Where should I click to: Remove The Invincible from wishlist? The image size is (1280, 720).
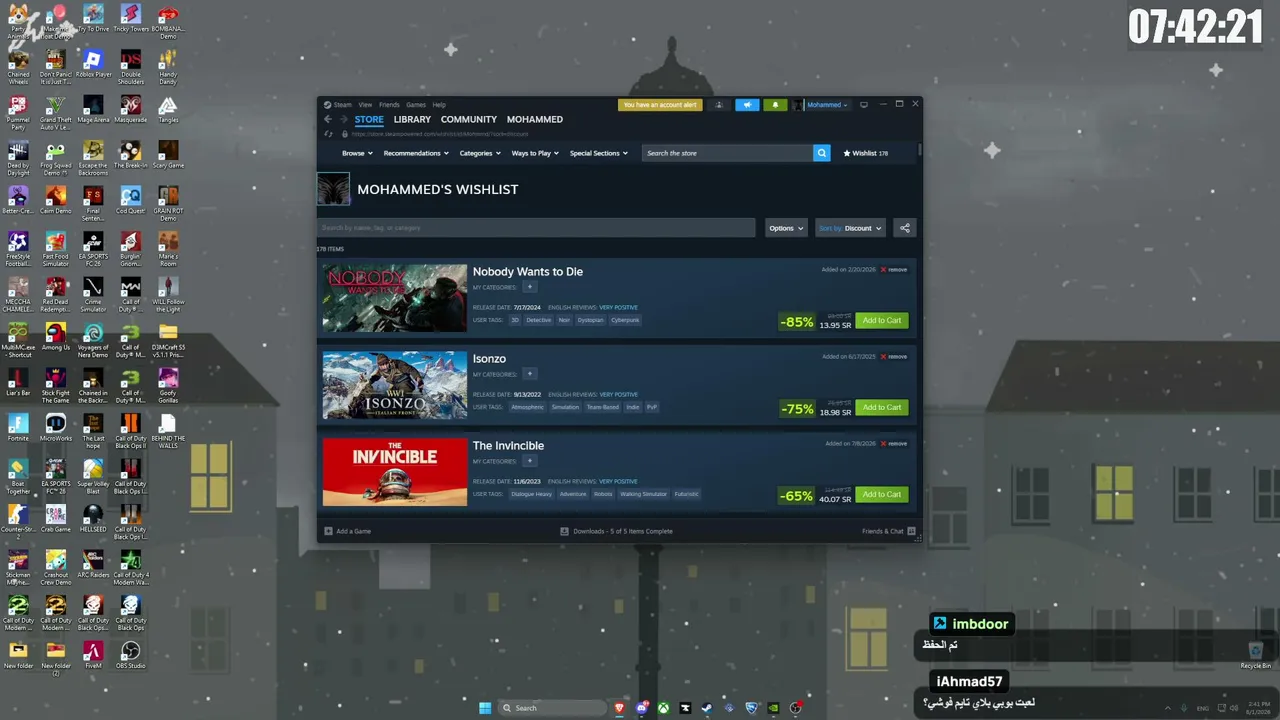[x=894, y=443]
